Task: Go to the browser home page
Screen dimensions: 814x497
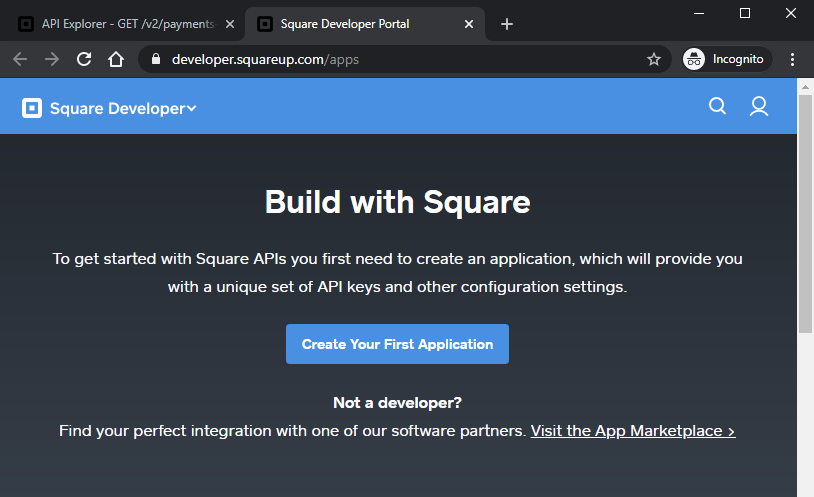Action: pyautogui.click(x=116, y=59)
